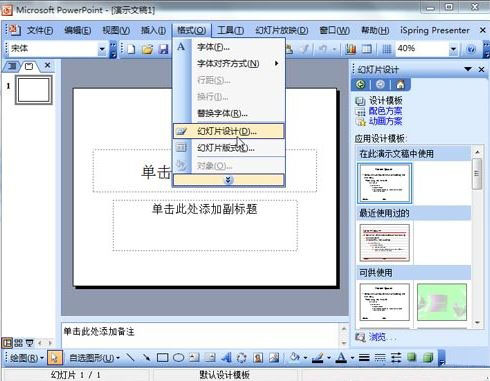Click the Insert Table toolbar icon
490x381 pixels.
point(367,49)
